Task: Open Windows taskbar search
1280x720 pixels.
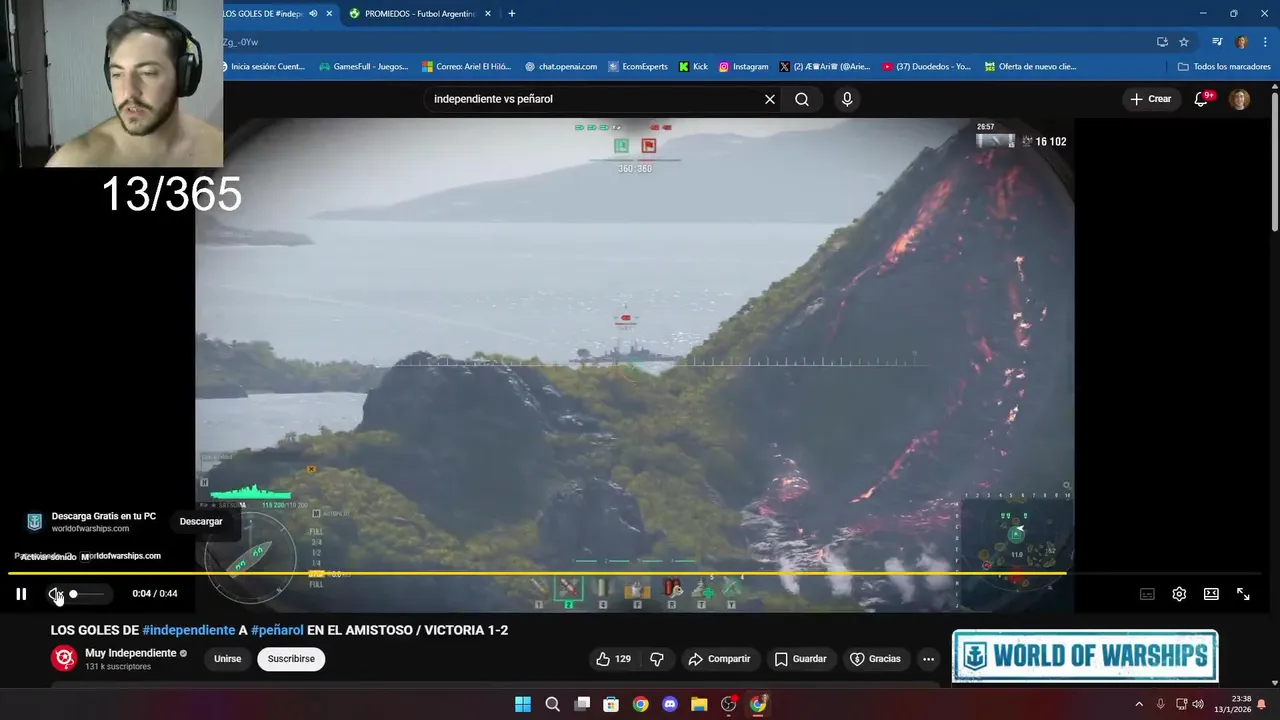Action: (x=552, y=704)
